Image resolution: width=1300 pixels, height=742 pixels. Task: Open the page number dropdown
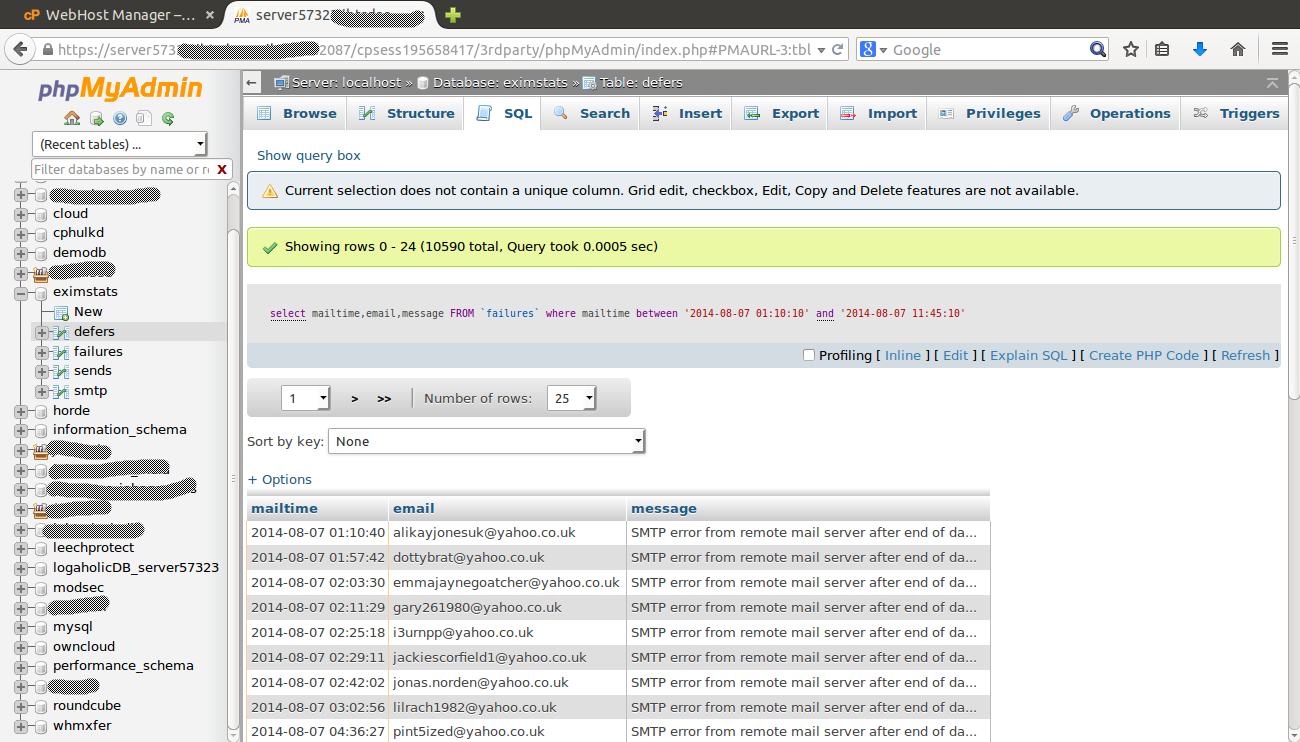pos(306,398)
